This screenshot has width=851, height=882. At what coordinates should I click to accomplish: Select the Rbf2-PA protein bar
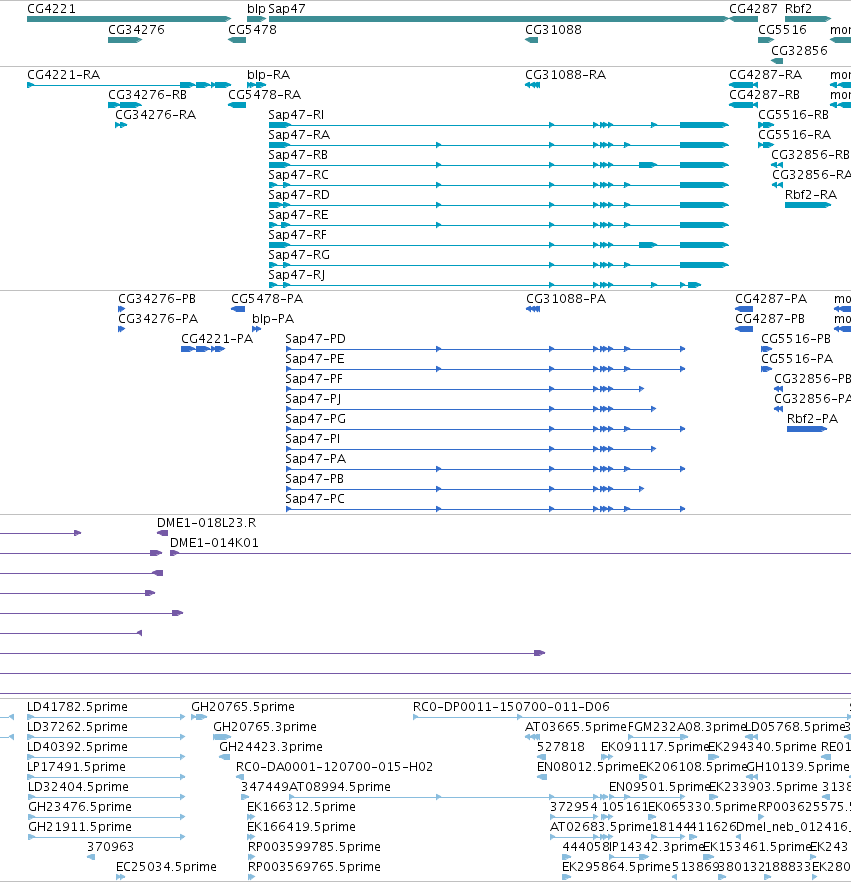(807, 429)
